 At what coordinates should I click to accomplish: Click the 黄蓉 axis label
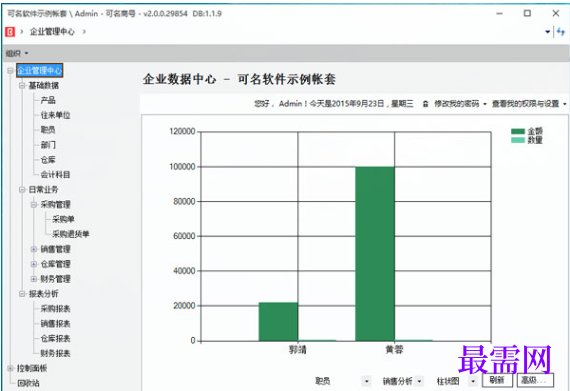point(394,350)
